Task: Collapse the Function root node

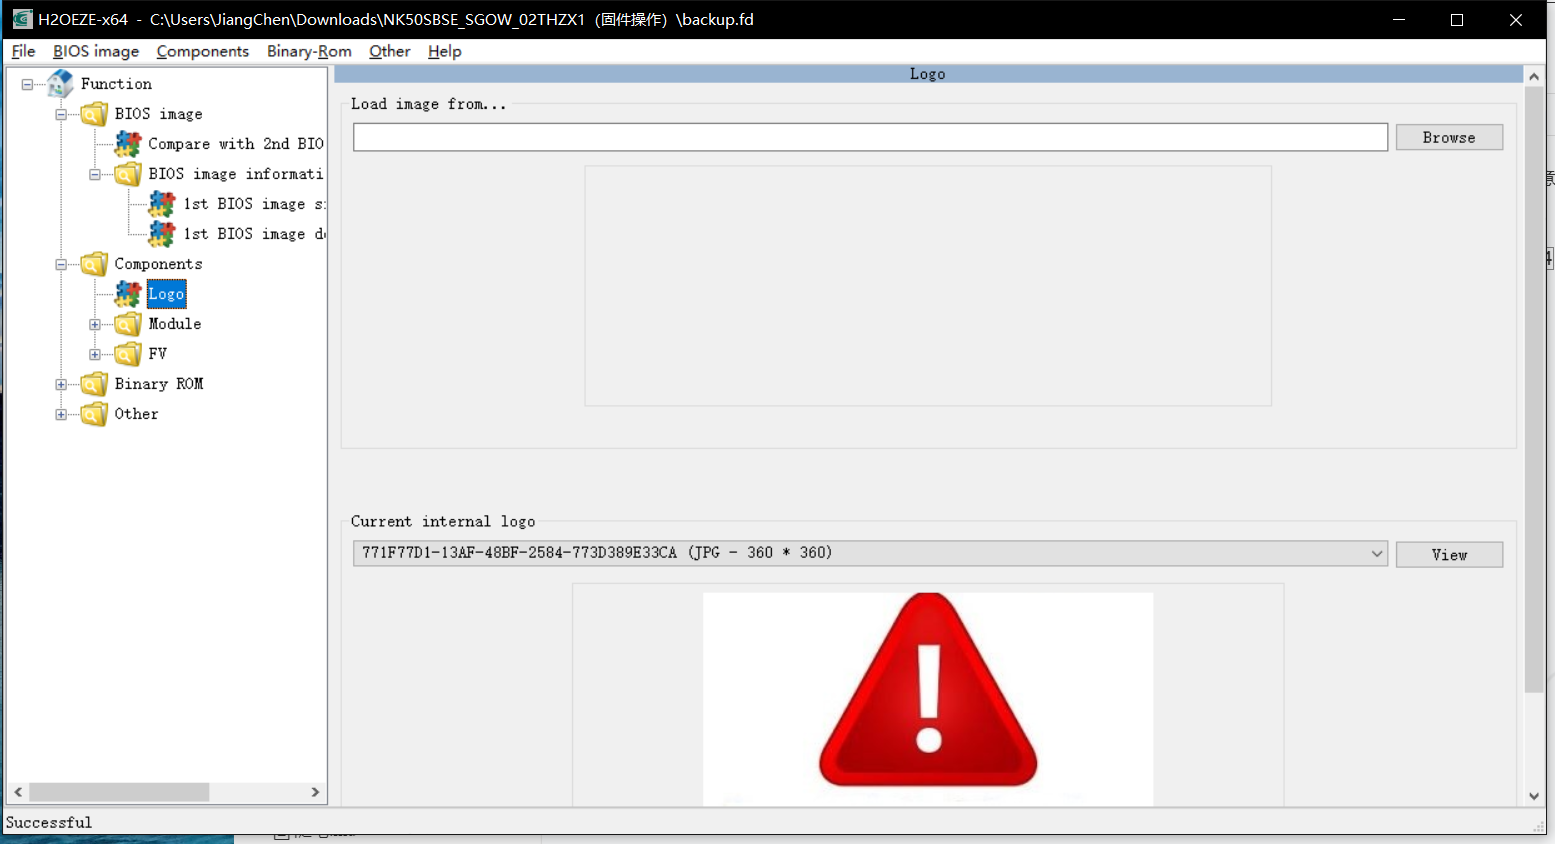Action: pos(27,84)
